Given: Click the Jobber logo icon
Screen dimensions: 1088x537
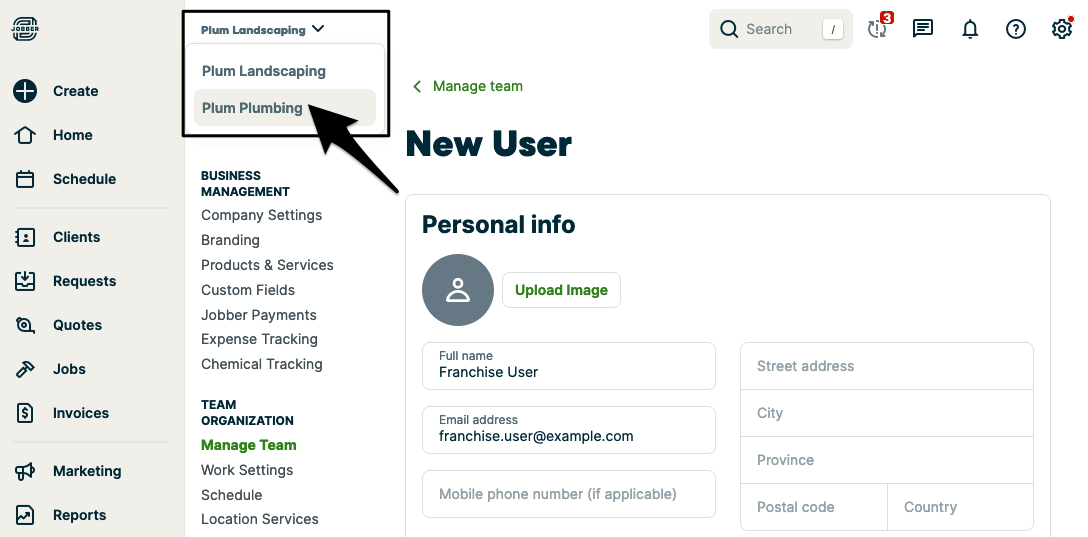Looking at the screenshot, I should [x=25, y=29].
